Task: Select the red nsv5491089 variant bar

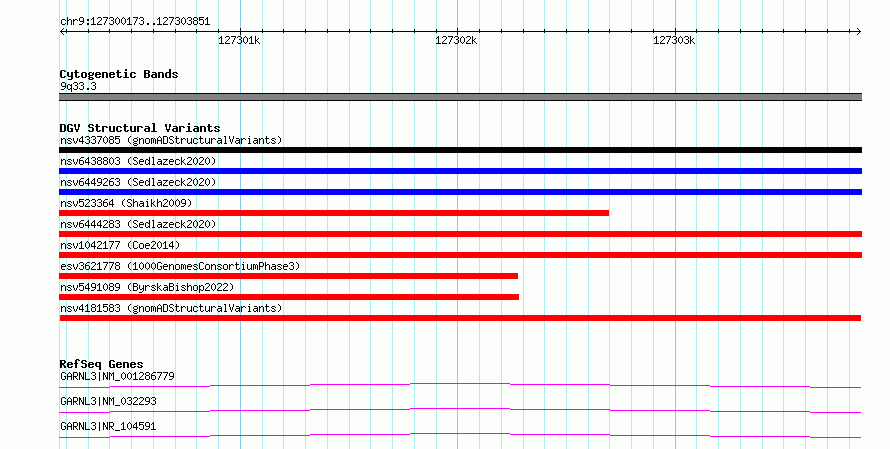Action: coord(289,297)
